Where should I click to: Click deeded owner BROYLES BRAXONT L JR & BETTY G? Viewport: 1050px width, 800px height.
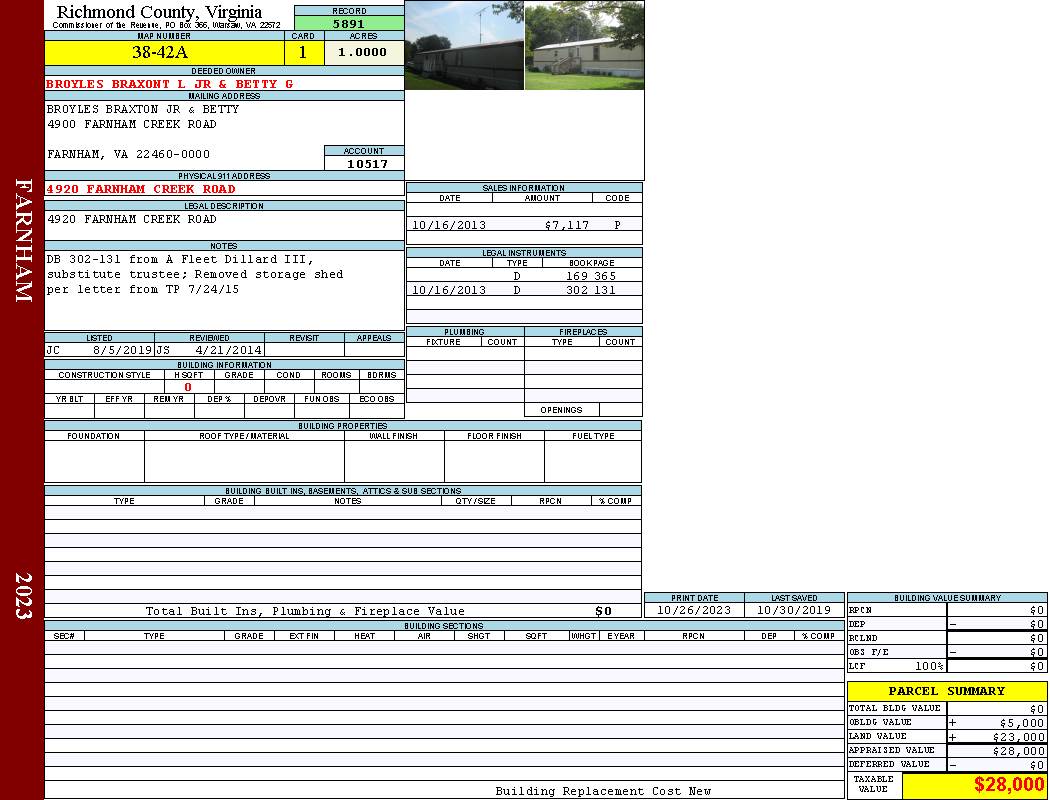(169, 84)
